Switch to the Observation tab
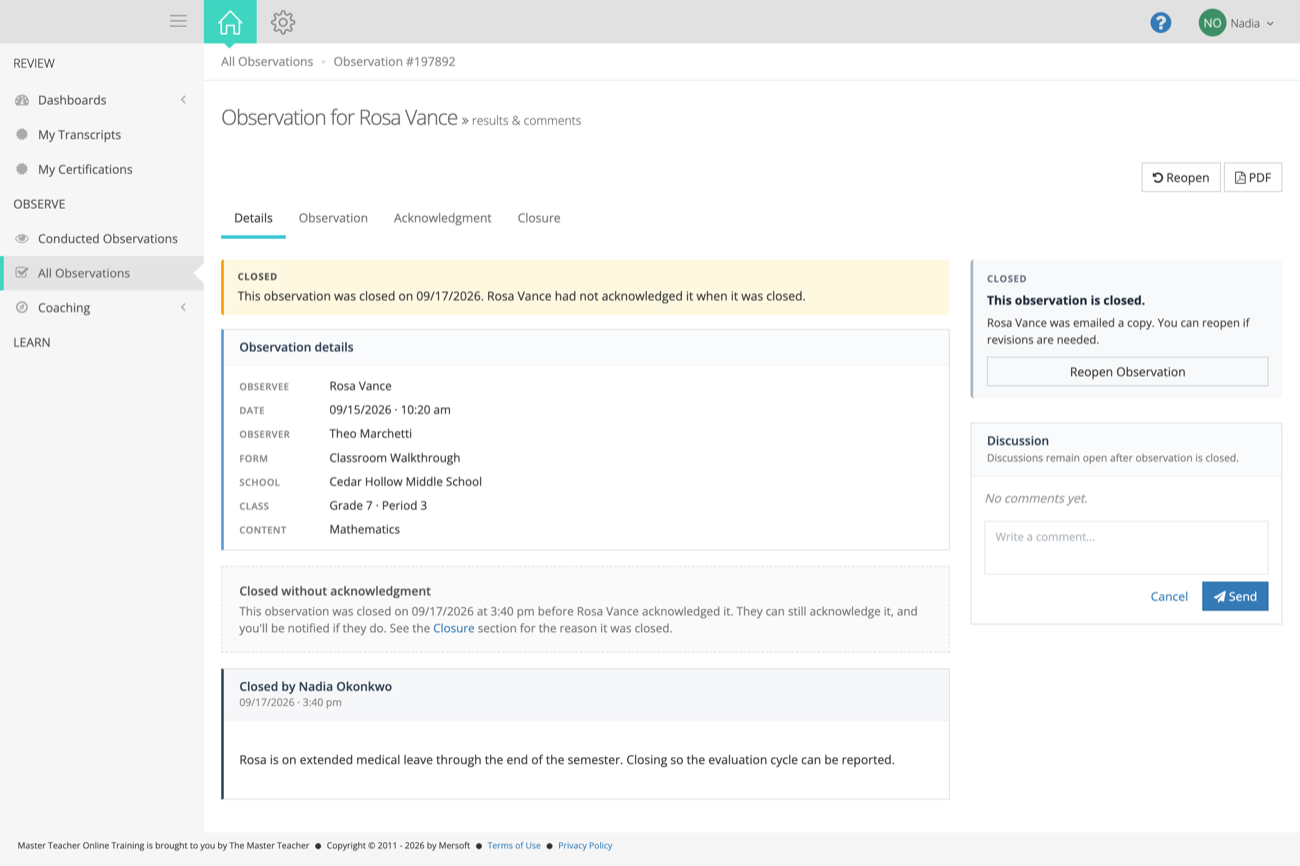The width and height of the screenshot is (1300, 866). [x=333, y=218]
